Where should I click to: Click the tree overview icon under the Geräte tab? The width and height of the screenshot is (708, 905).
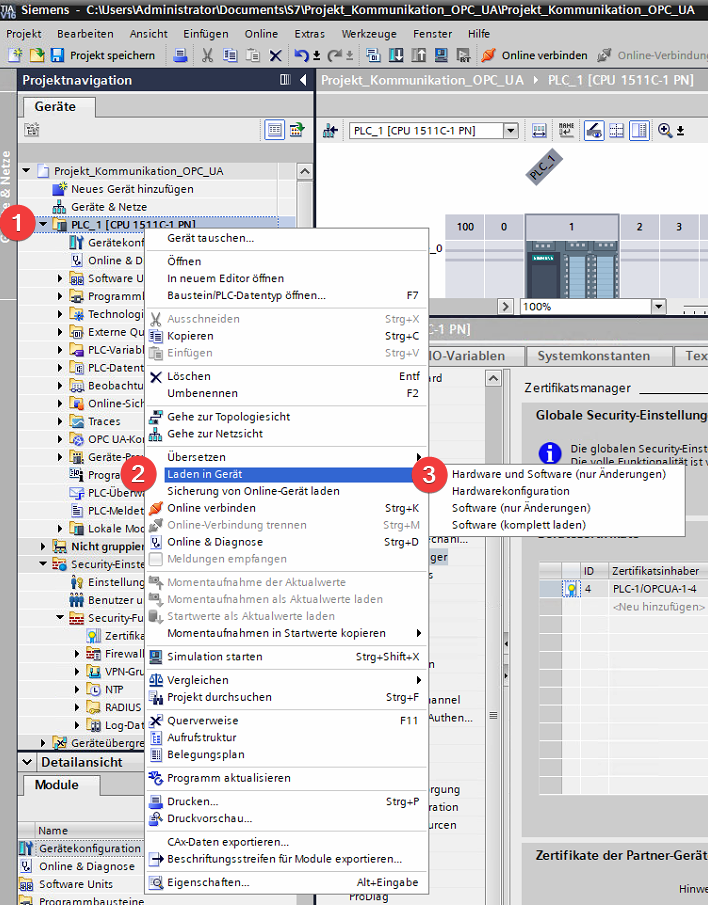coord(32,130)
